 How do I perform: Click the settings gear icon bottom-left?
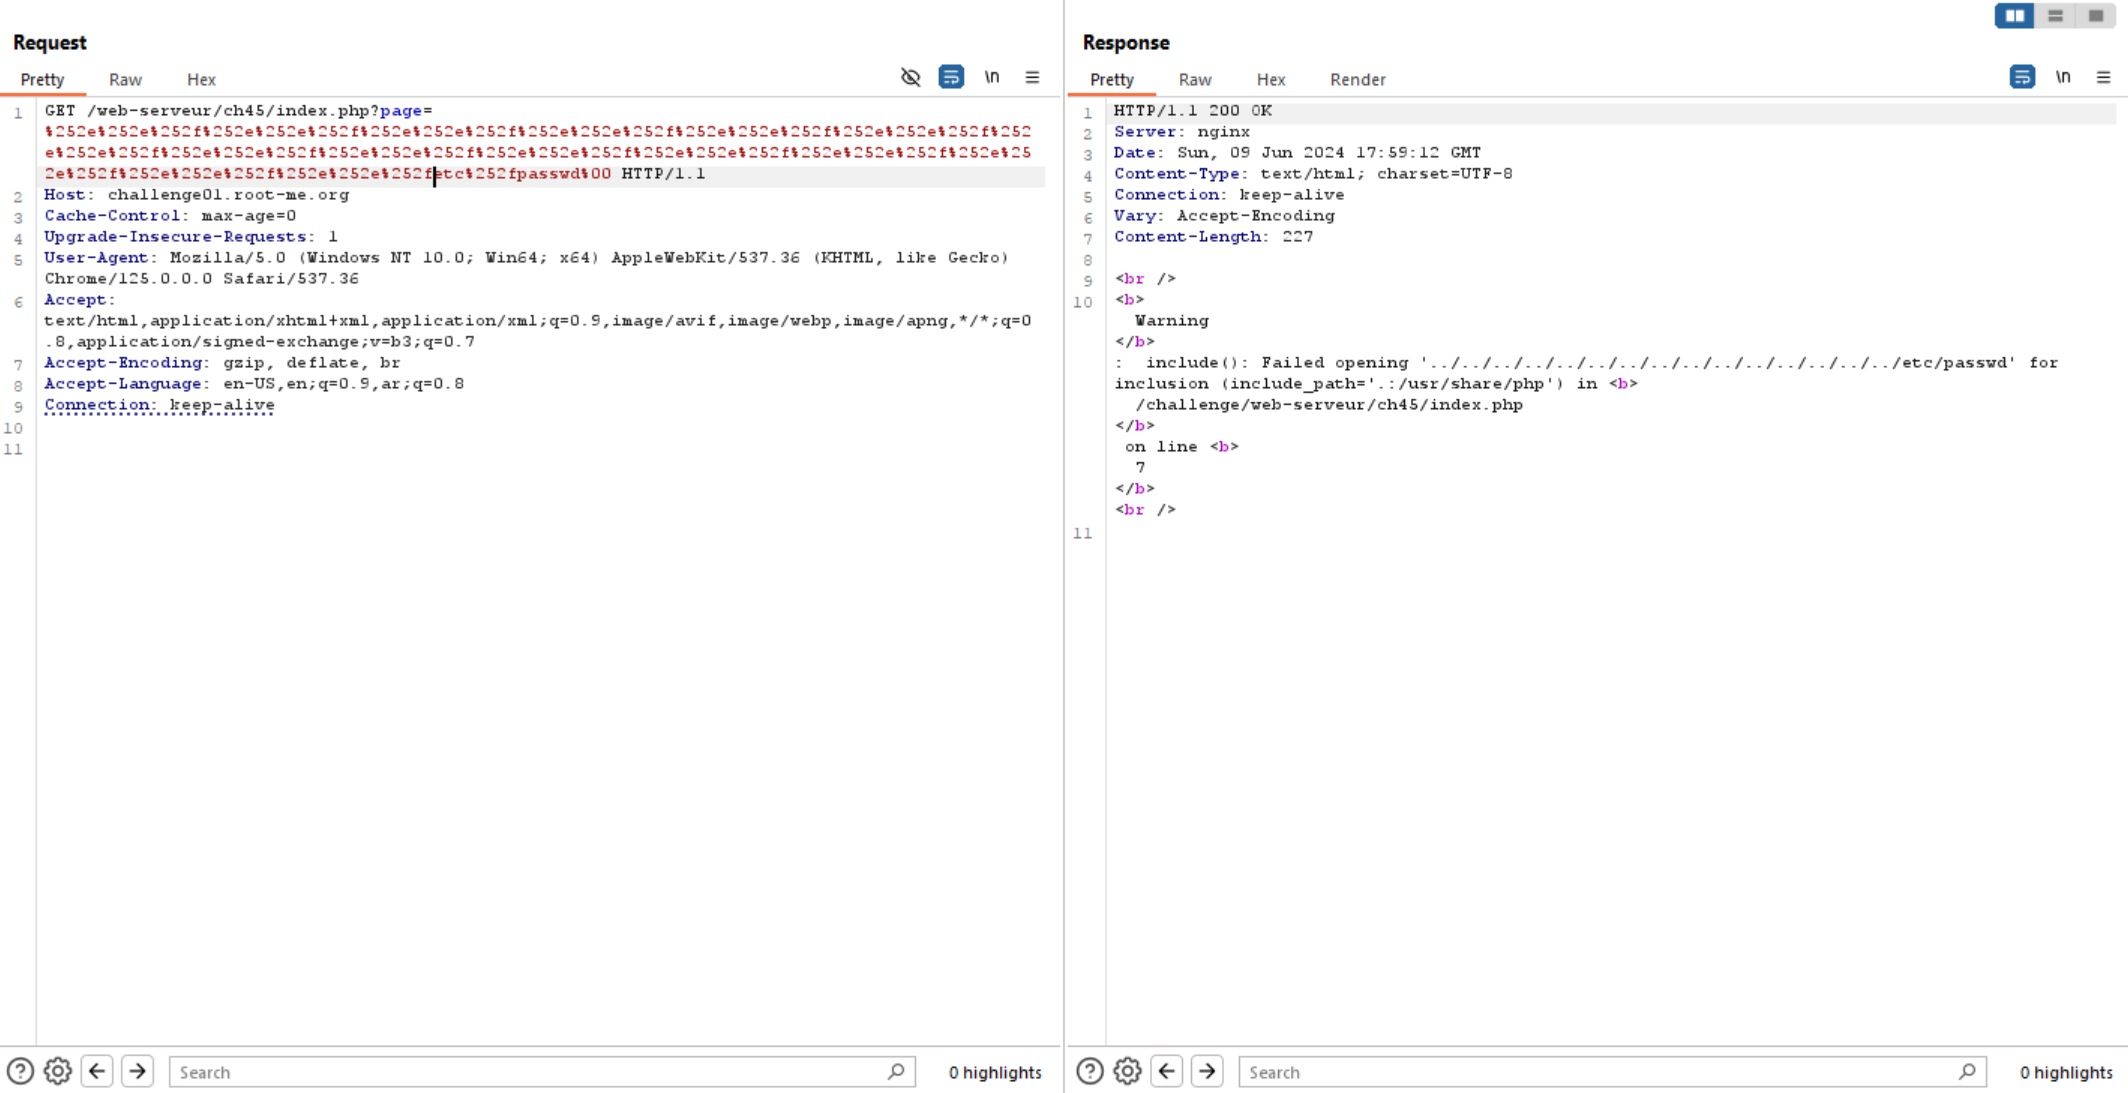(x=57, y=1071)
